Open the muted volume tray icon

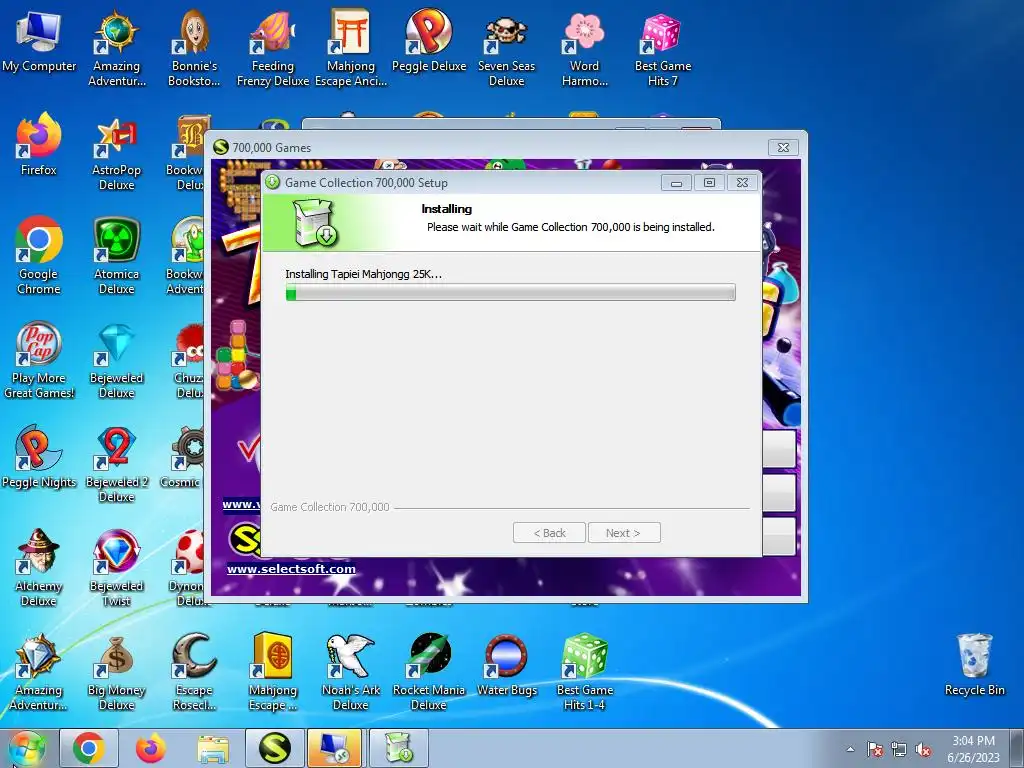tap(923, 750)
